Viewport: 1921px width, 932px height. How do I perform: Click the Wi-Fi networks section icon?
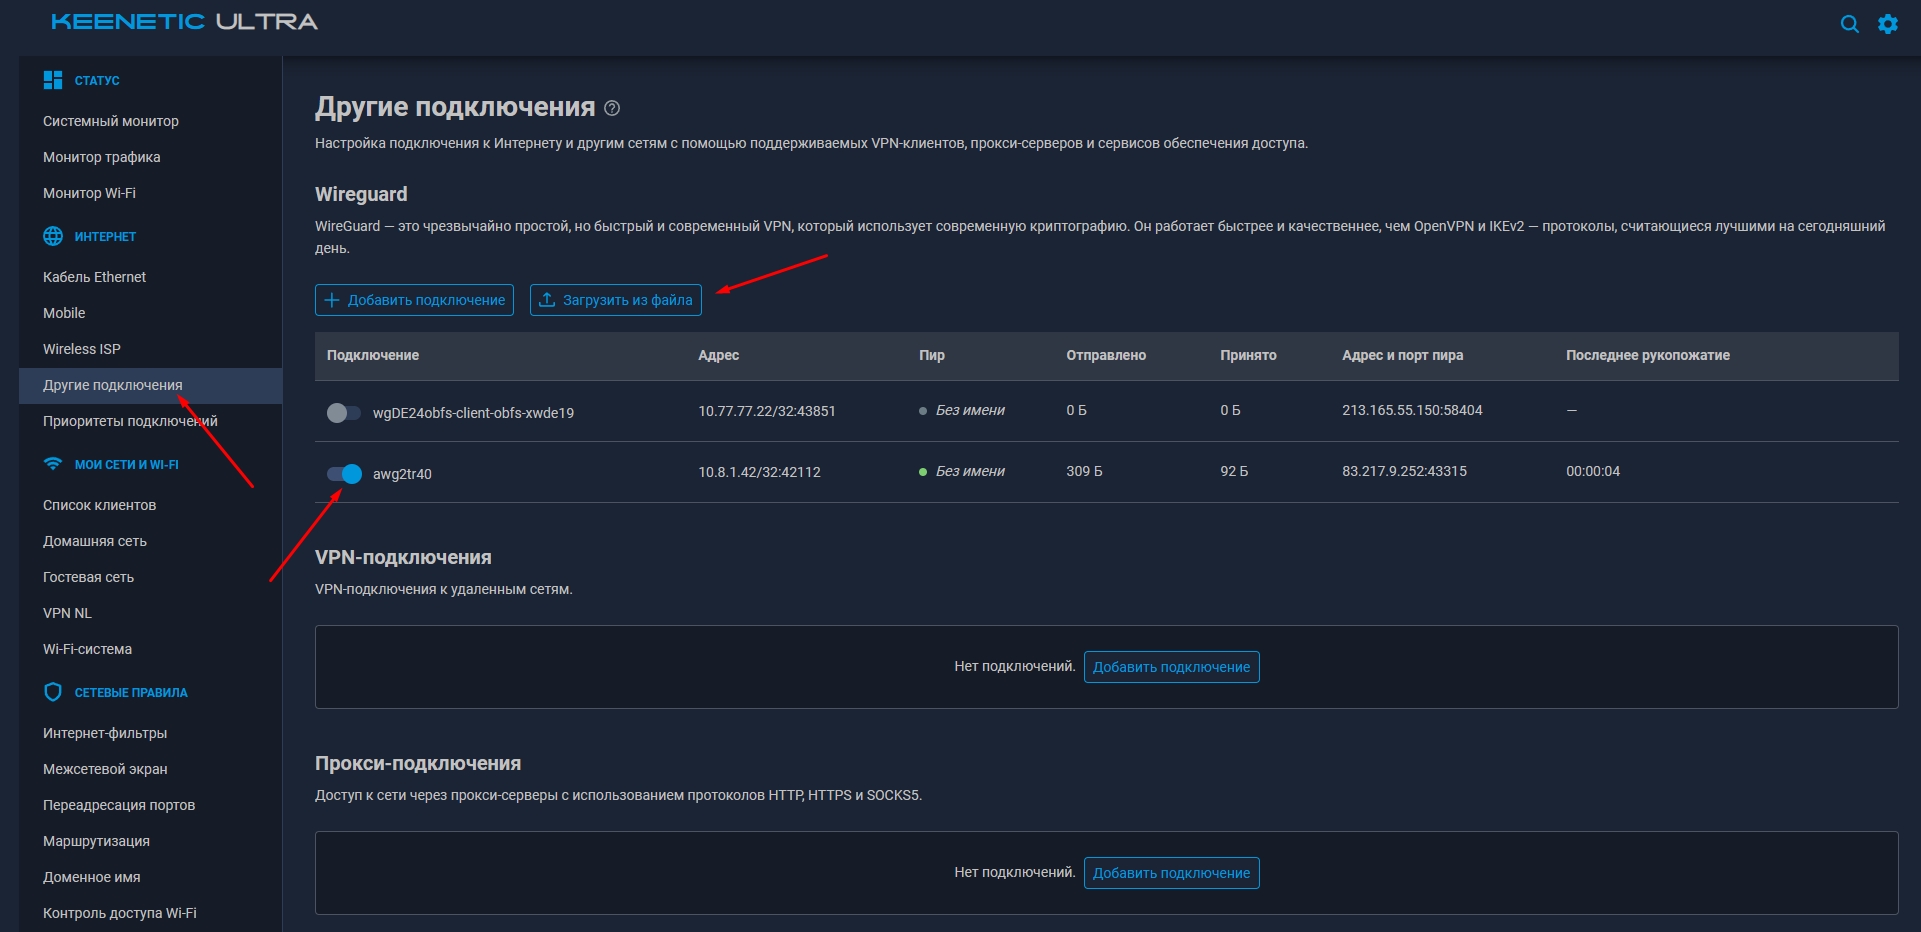click(53, 464)
